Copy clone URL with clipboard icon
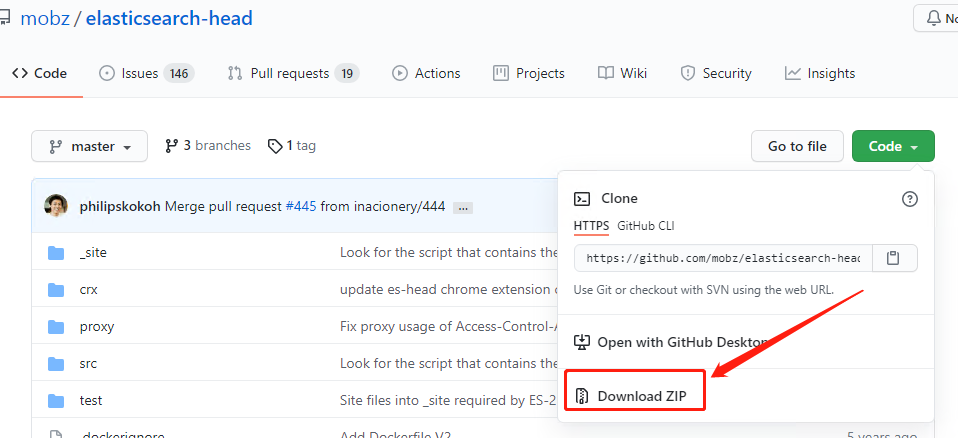Image resolution: width=958 pixels, height=438 pixels. (x=894, y=258)
